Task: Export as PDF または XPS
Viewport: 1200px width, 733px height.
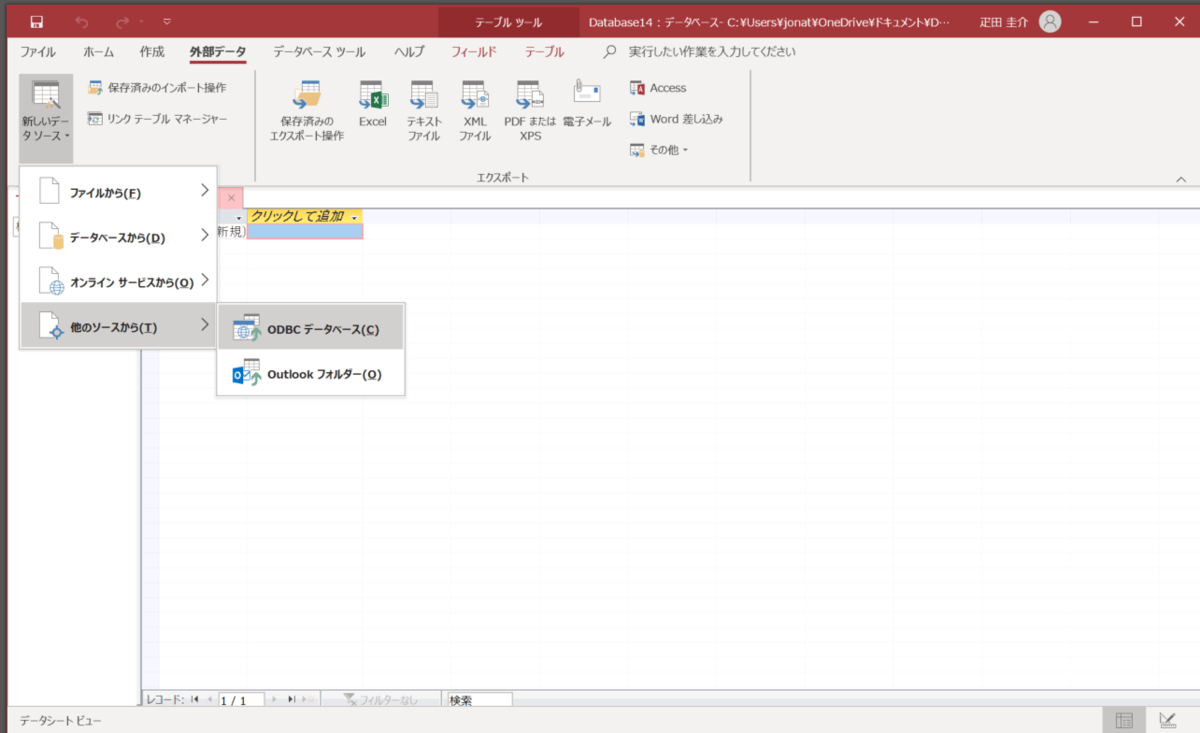Action: click(530, 110)
